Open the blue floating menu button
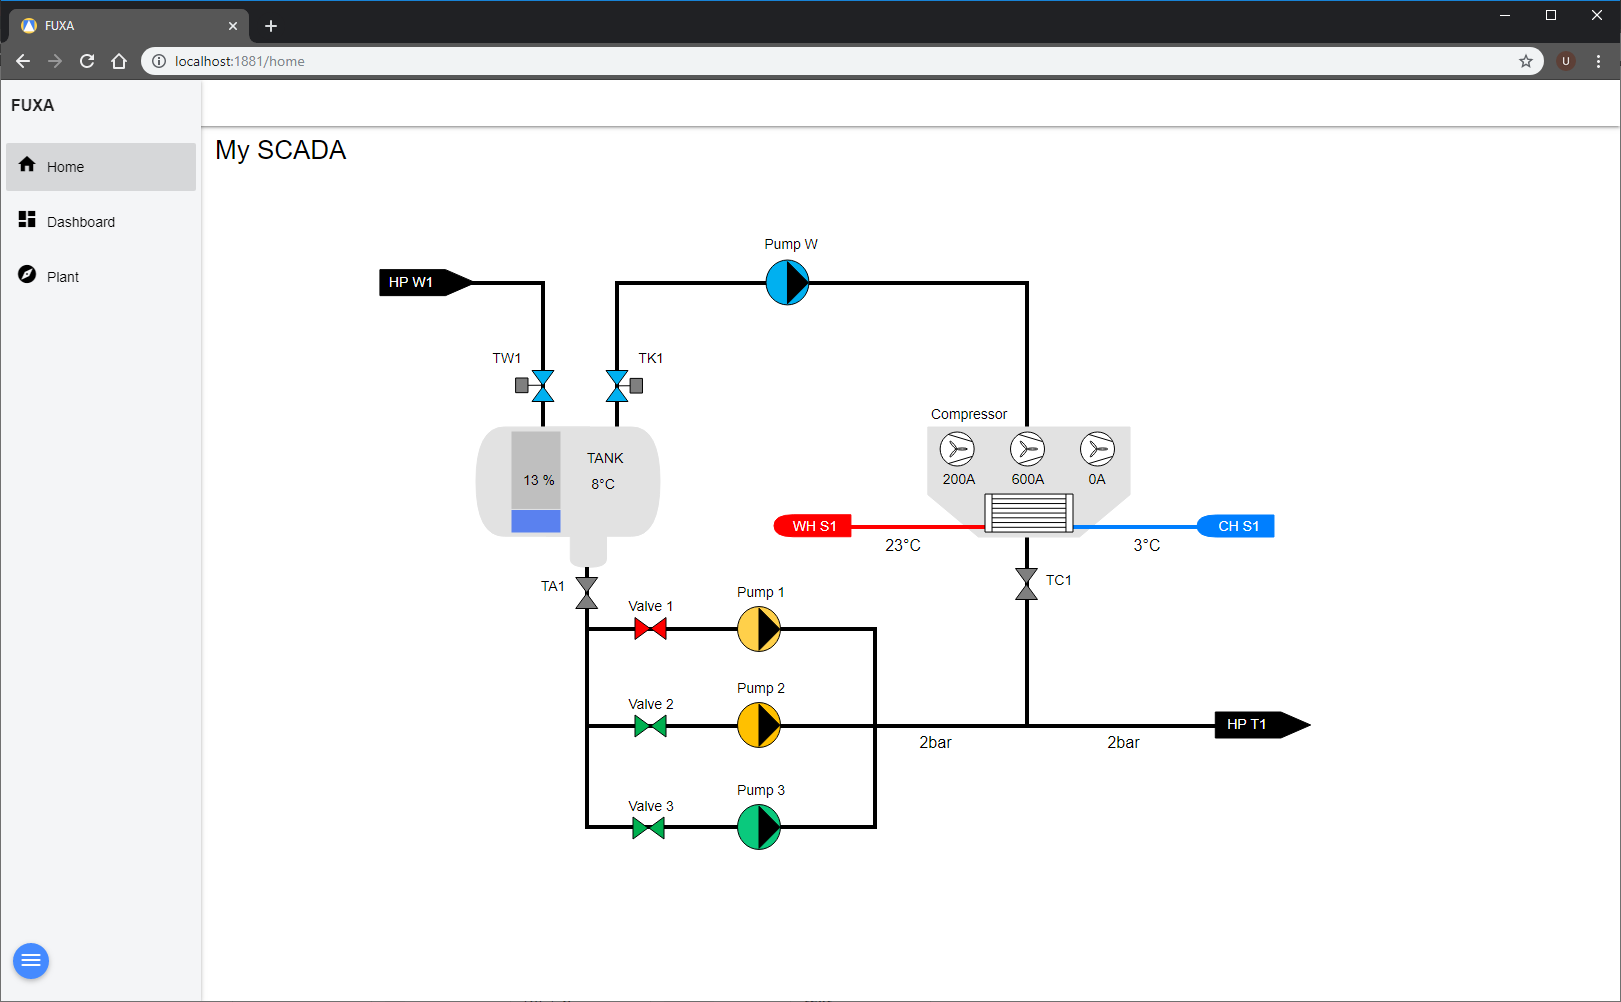 (x=31, y=961)
